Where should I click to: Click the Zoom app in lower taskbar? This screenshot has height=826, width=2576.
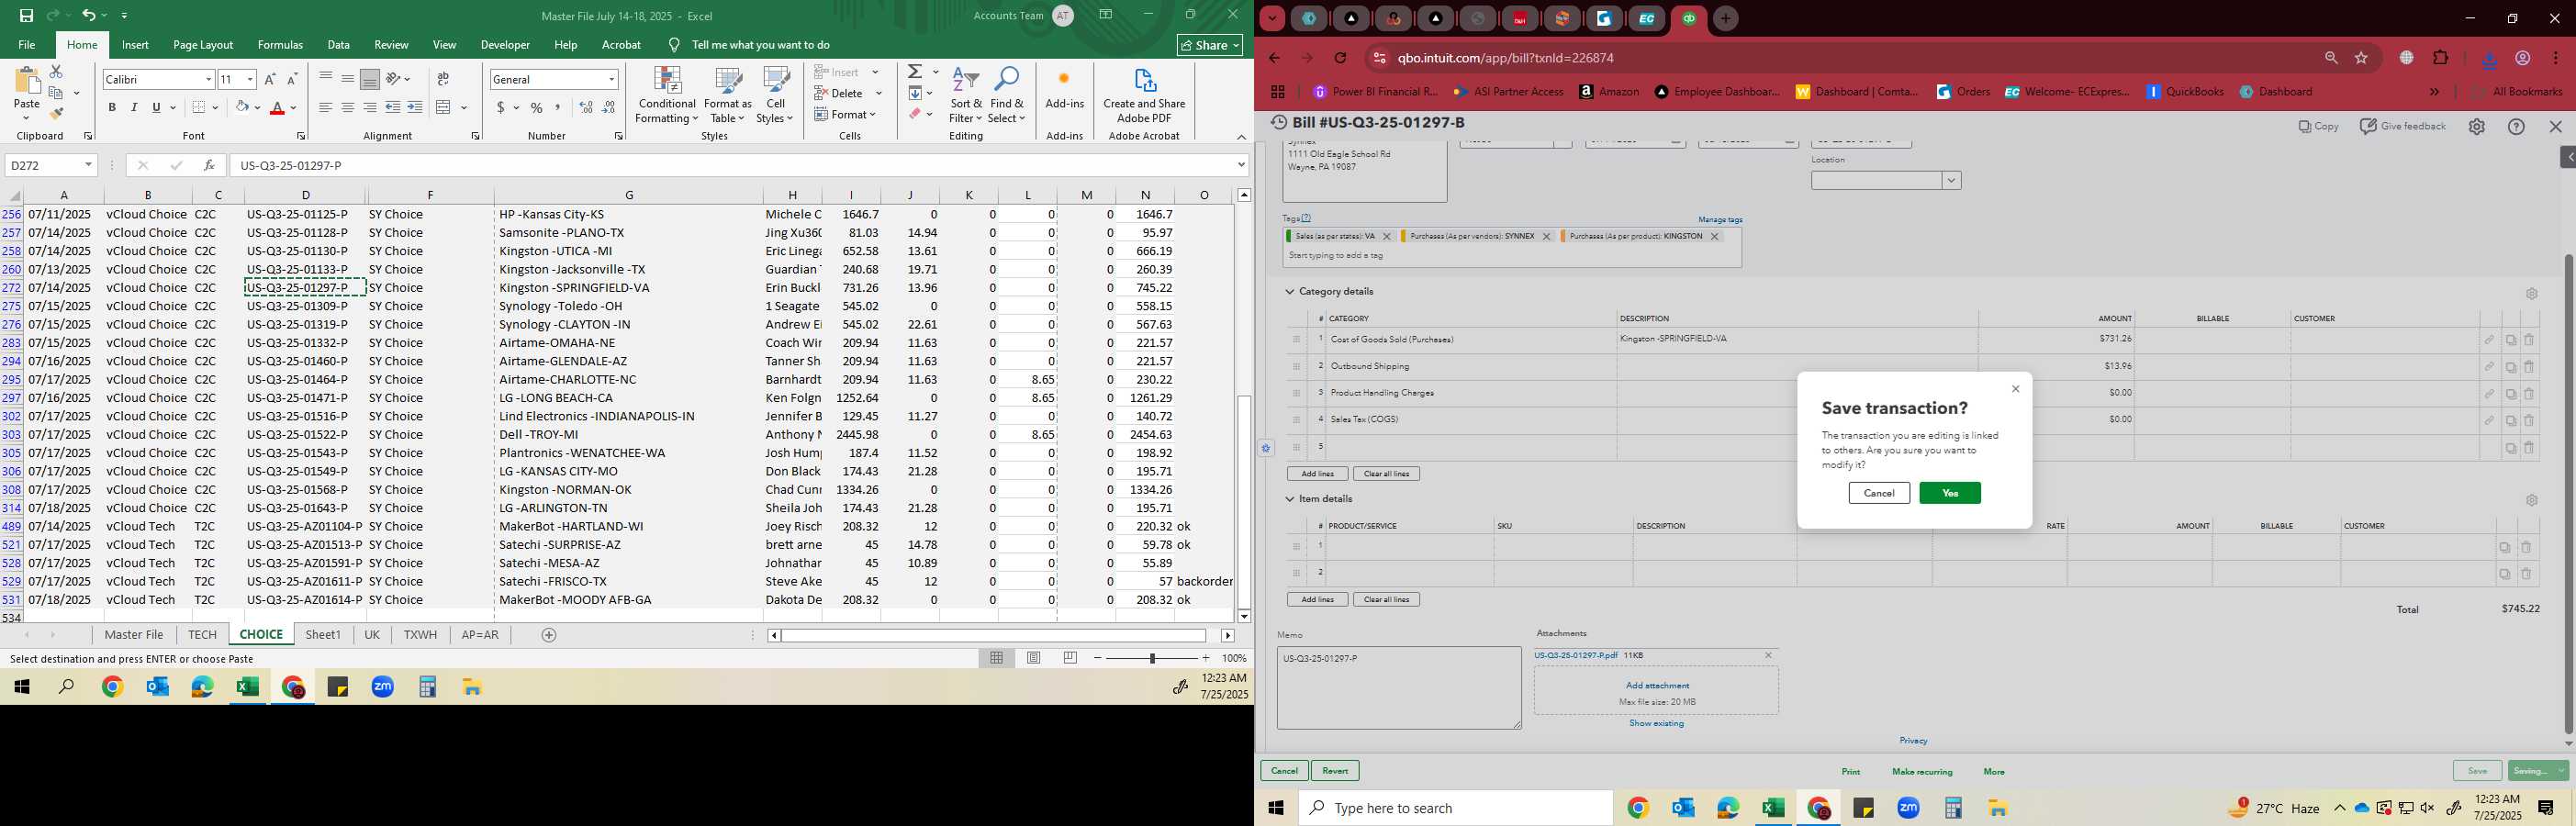coord(1908,808)
